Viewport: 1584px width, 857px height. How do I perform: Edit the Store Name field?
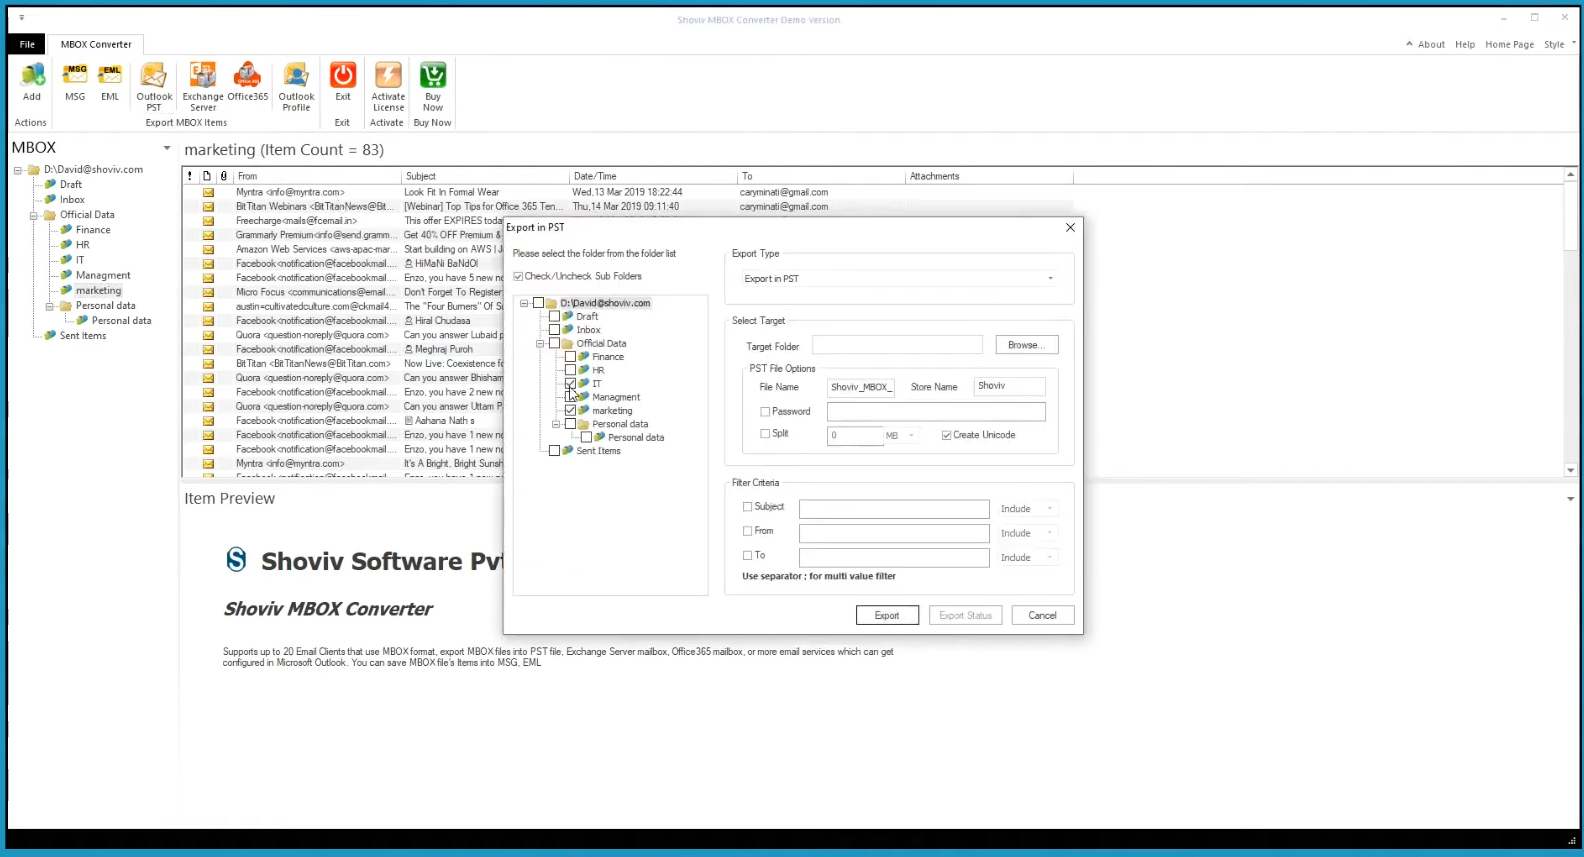(1010, 386)
